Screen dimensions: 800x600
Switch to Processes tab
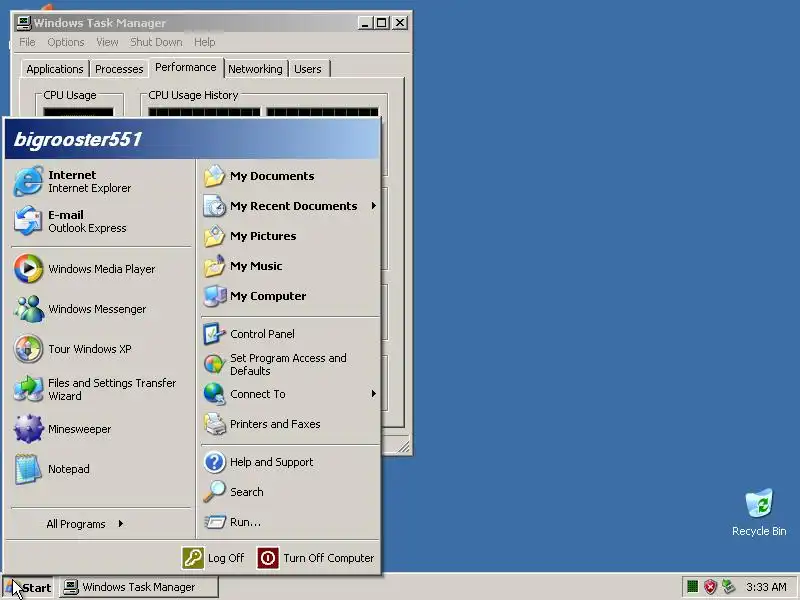(119, 69)
